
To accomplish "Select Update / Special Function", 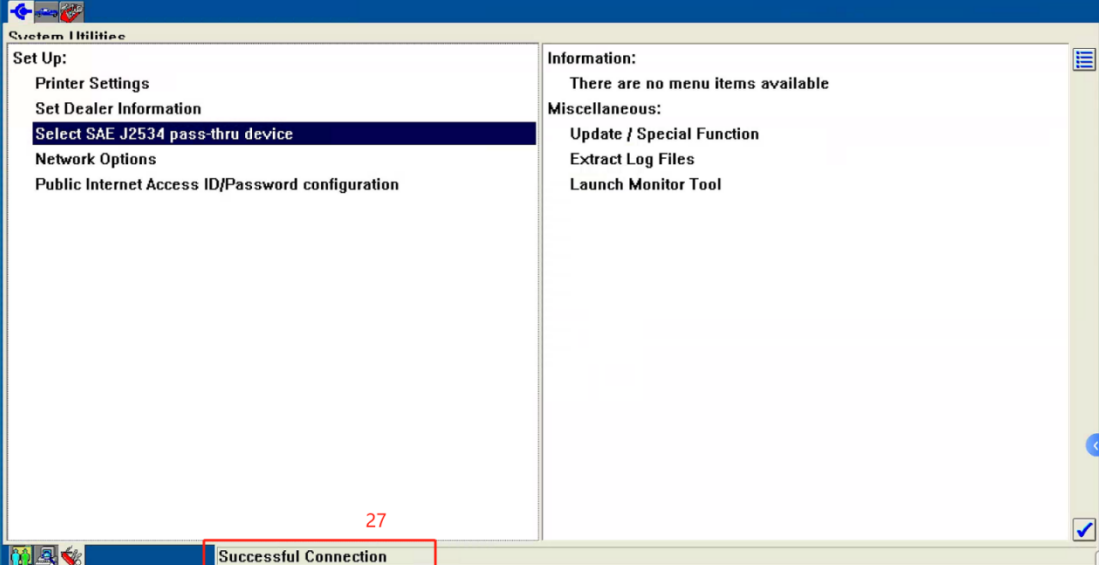I will pyautogui.click(x=664, y=134).
